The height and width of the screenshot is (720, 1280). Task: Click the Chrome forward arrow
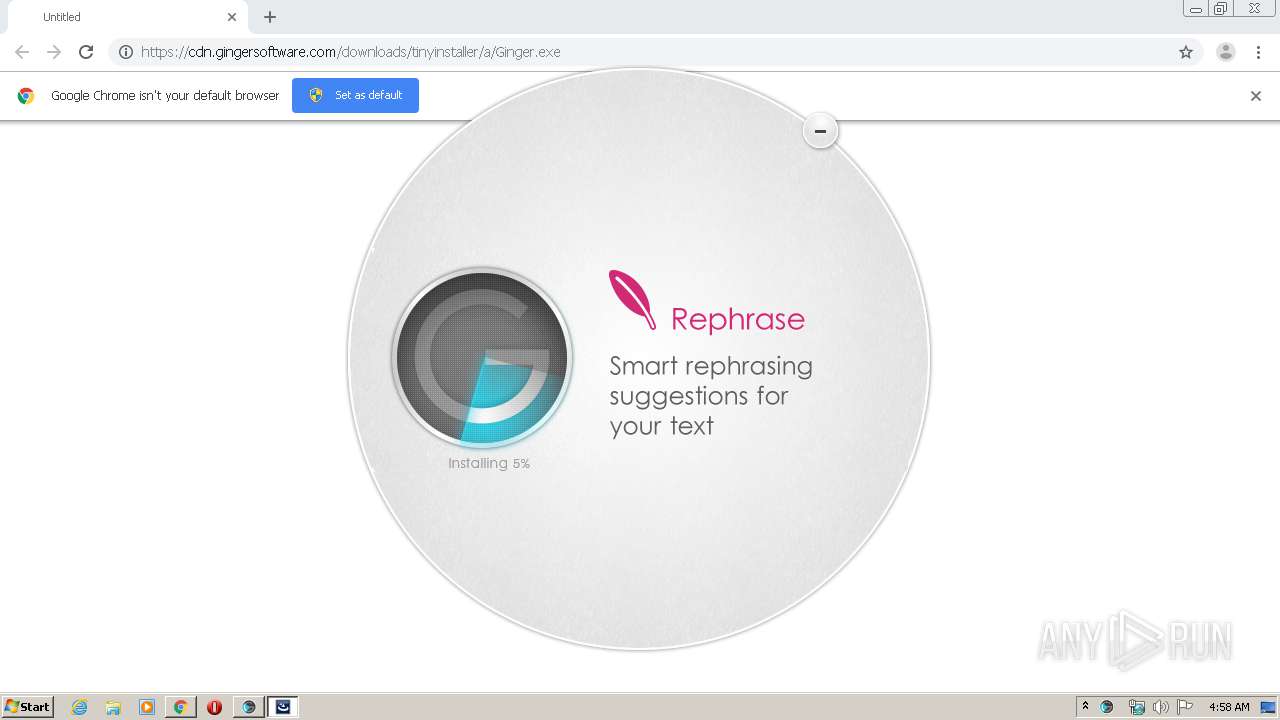tap(54, 52)
